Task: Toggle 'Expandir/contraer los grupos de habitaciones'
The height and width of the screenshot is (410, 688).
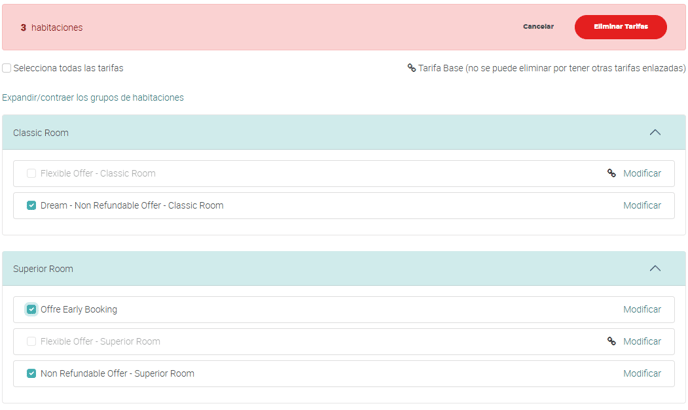Action: [93, 97]
